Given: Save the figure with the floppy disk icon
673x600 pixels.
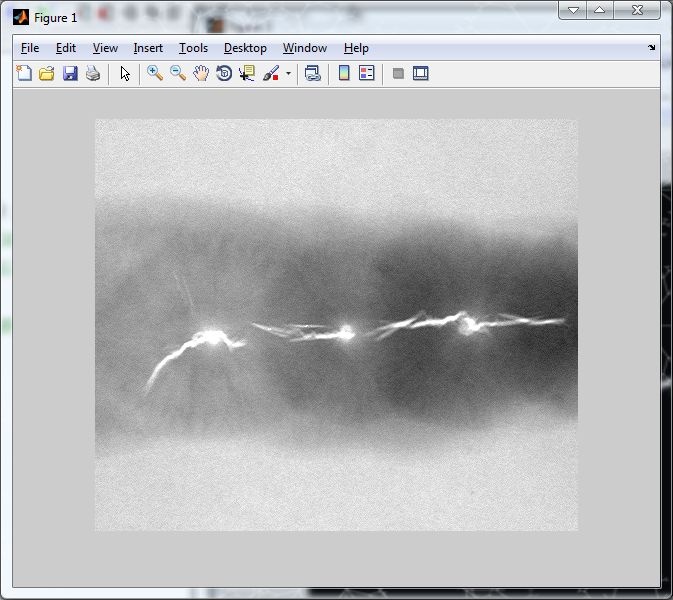Looking at the screenshot, I should [70, 73].
